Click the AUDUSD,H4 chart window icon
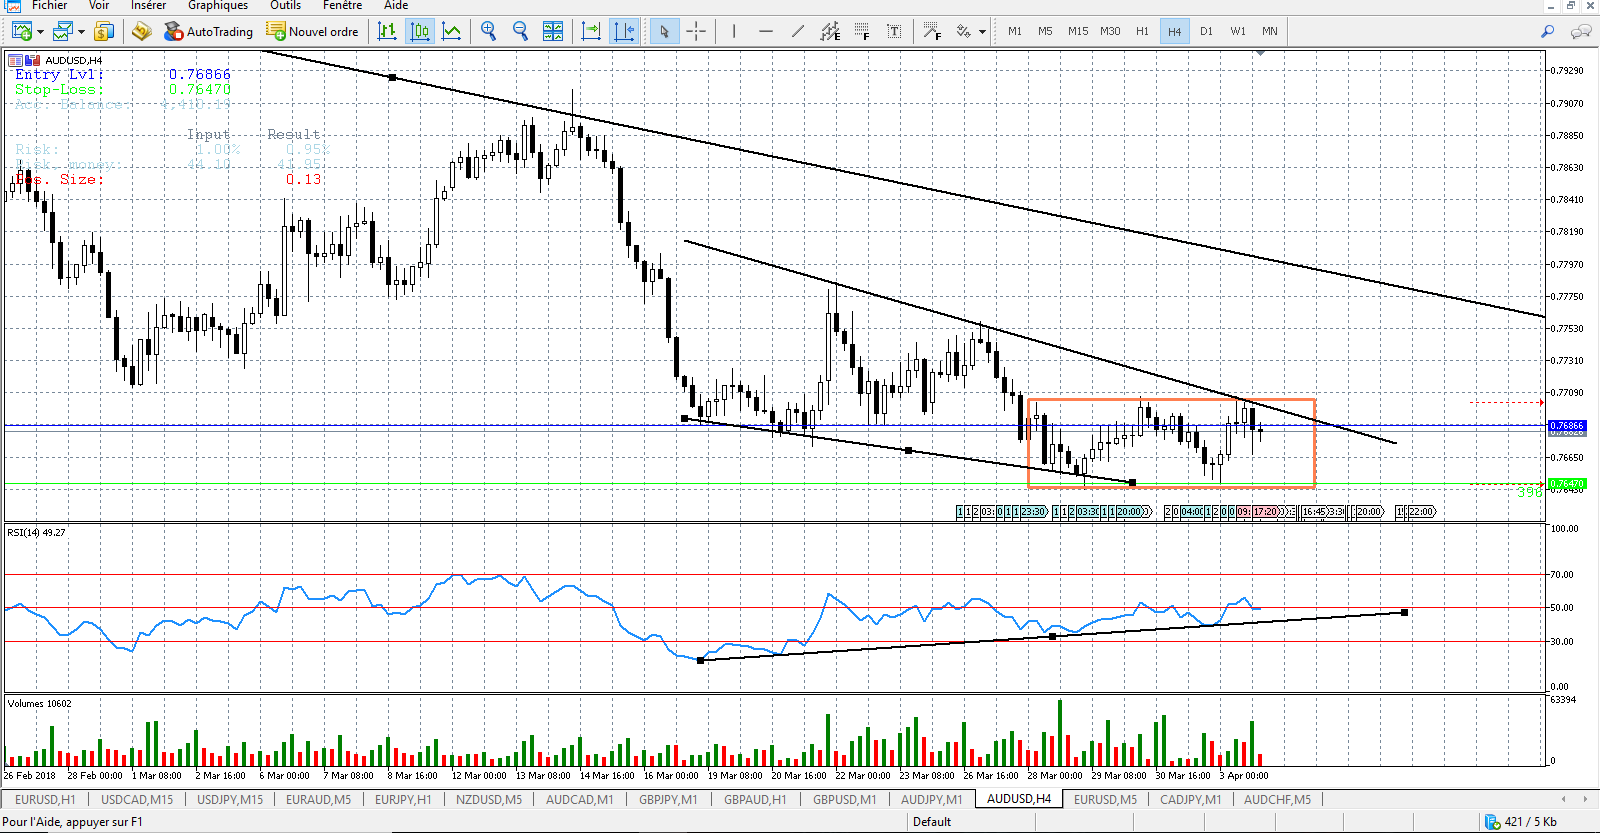The width and height of the screenshot is (1600, 833). click(x=14, y=60)
